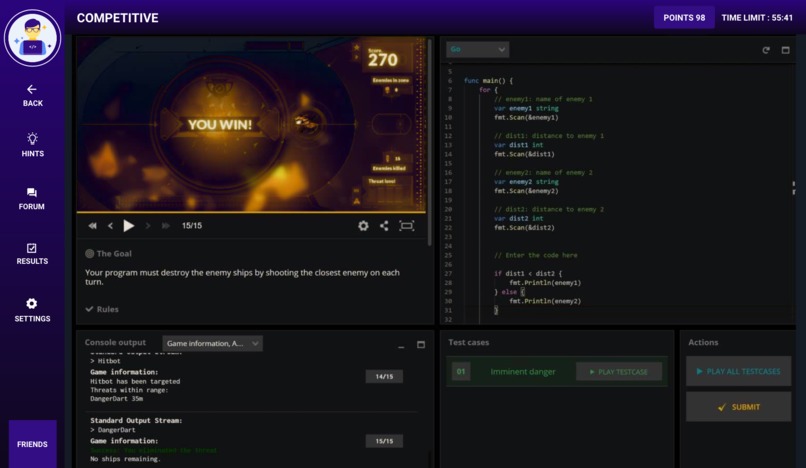806x468 pixels.
Task: Click the TIME LIMIT timer text
Action: (757, 17)
